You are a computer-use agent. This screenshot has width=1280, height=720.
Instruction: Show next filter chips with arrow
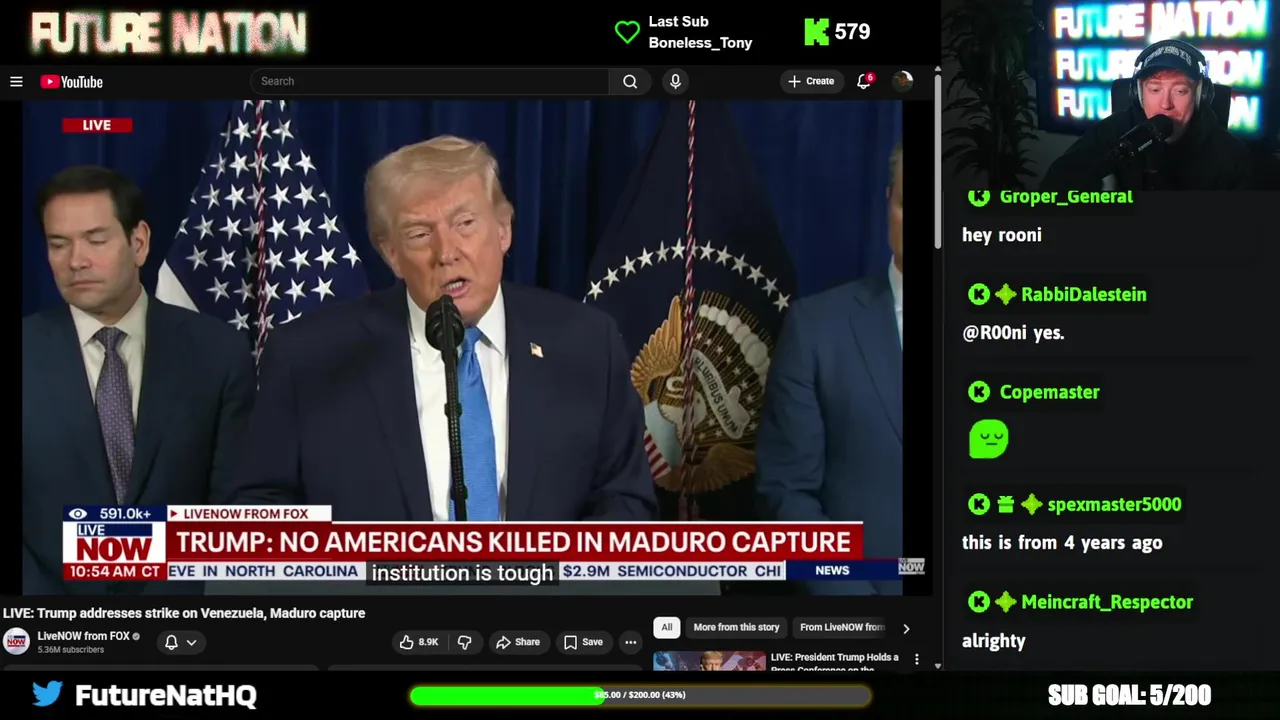pyautogui.click(x=906, y=628)
